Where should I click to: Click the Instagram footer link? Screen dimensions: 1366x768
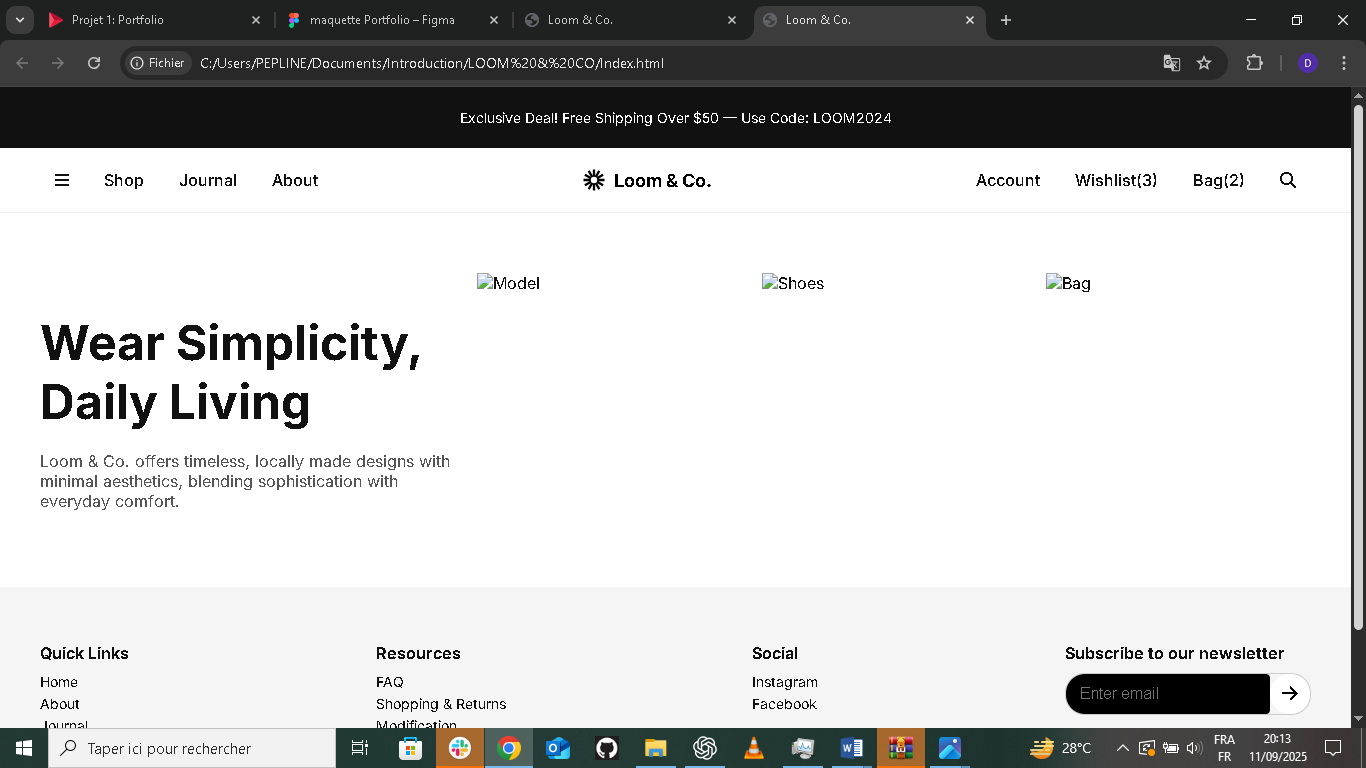785,682
